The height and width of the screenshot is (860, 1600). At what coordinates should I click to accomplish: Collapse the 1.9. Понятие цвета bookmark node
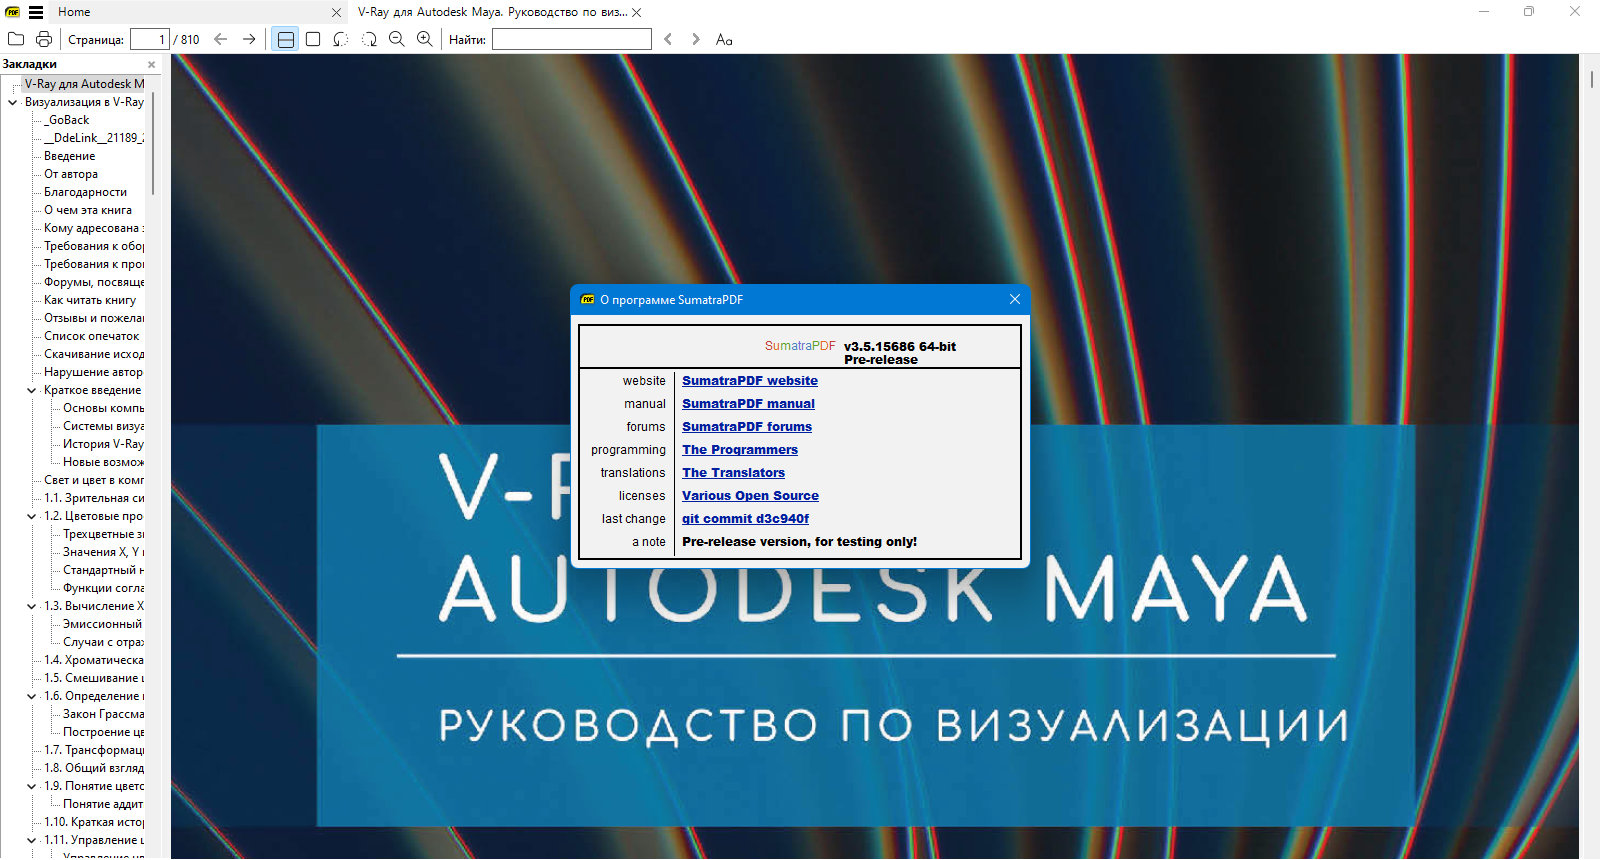[x=32, y=786]
